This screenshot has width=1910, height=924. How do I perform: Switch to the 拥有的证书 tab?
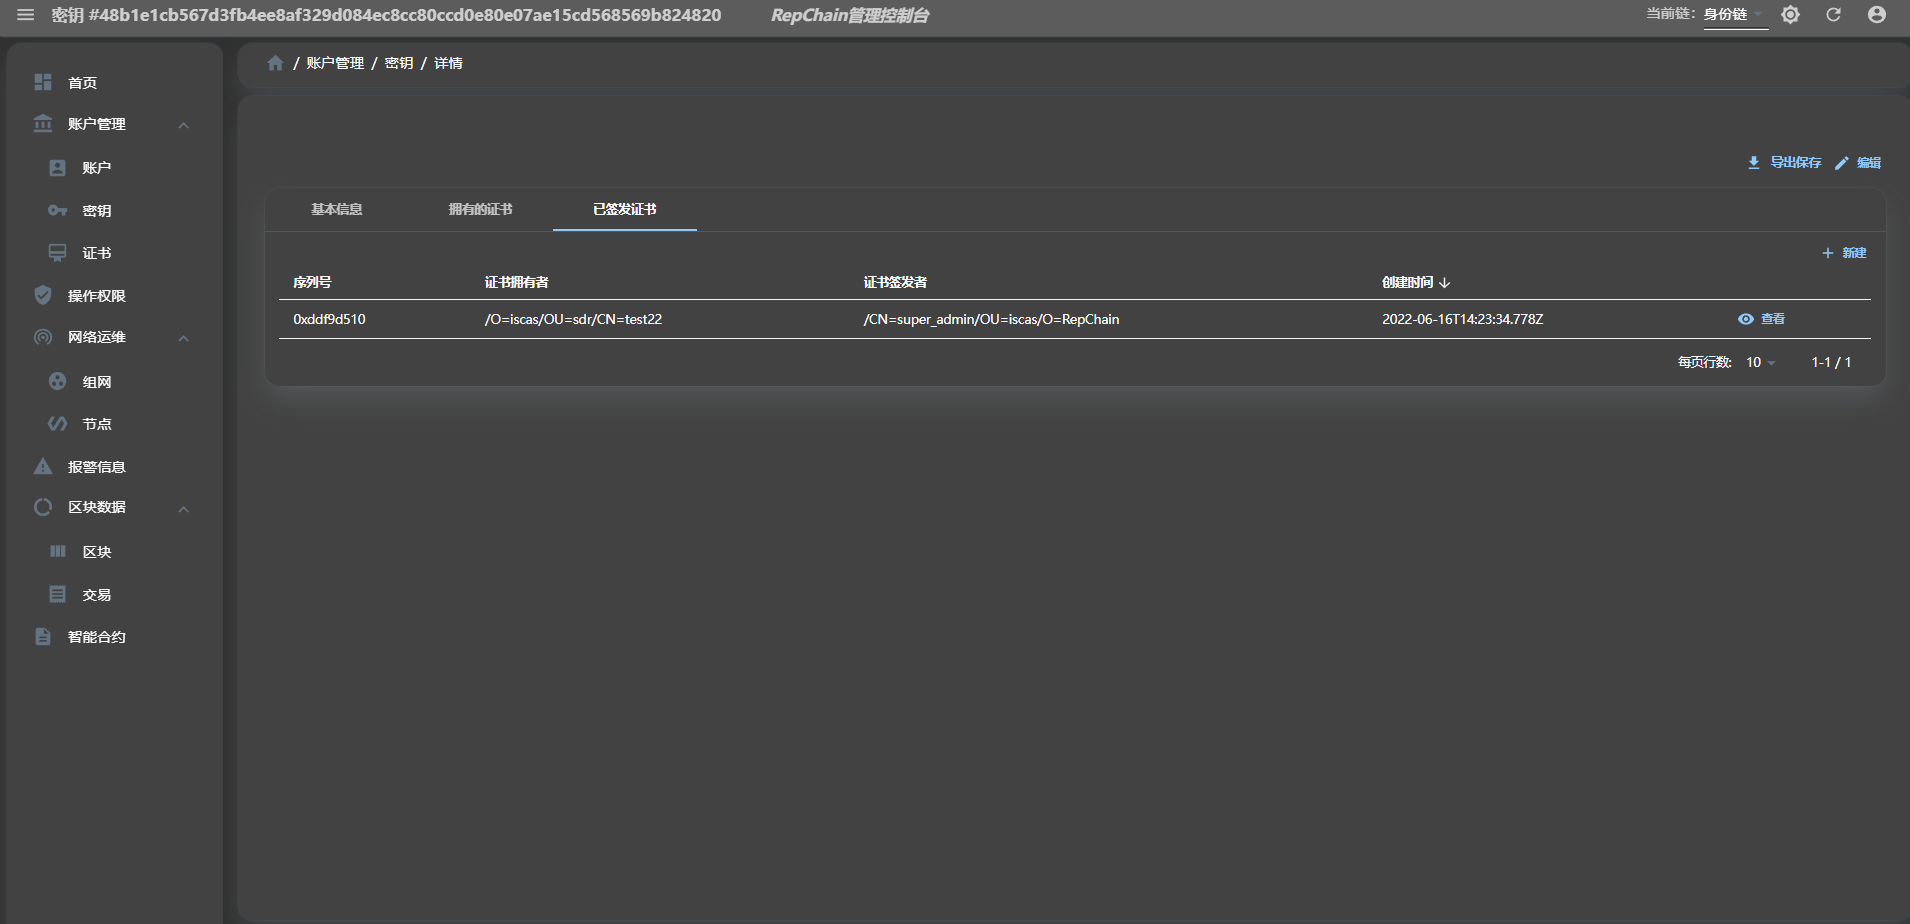pos(481,209)
